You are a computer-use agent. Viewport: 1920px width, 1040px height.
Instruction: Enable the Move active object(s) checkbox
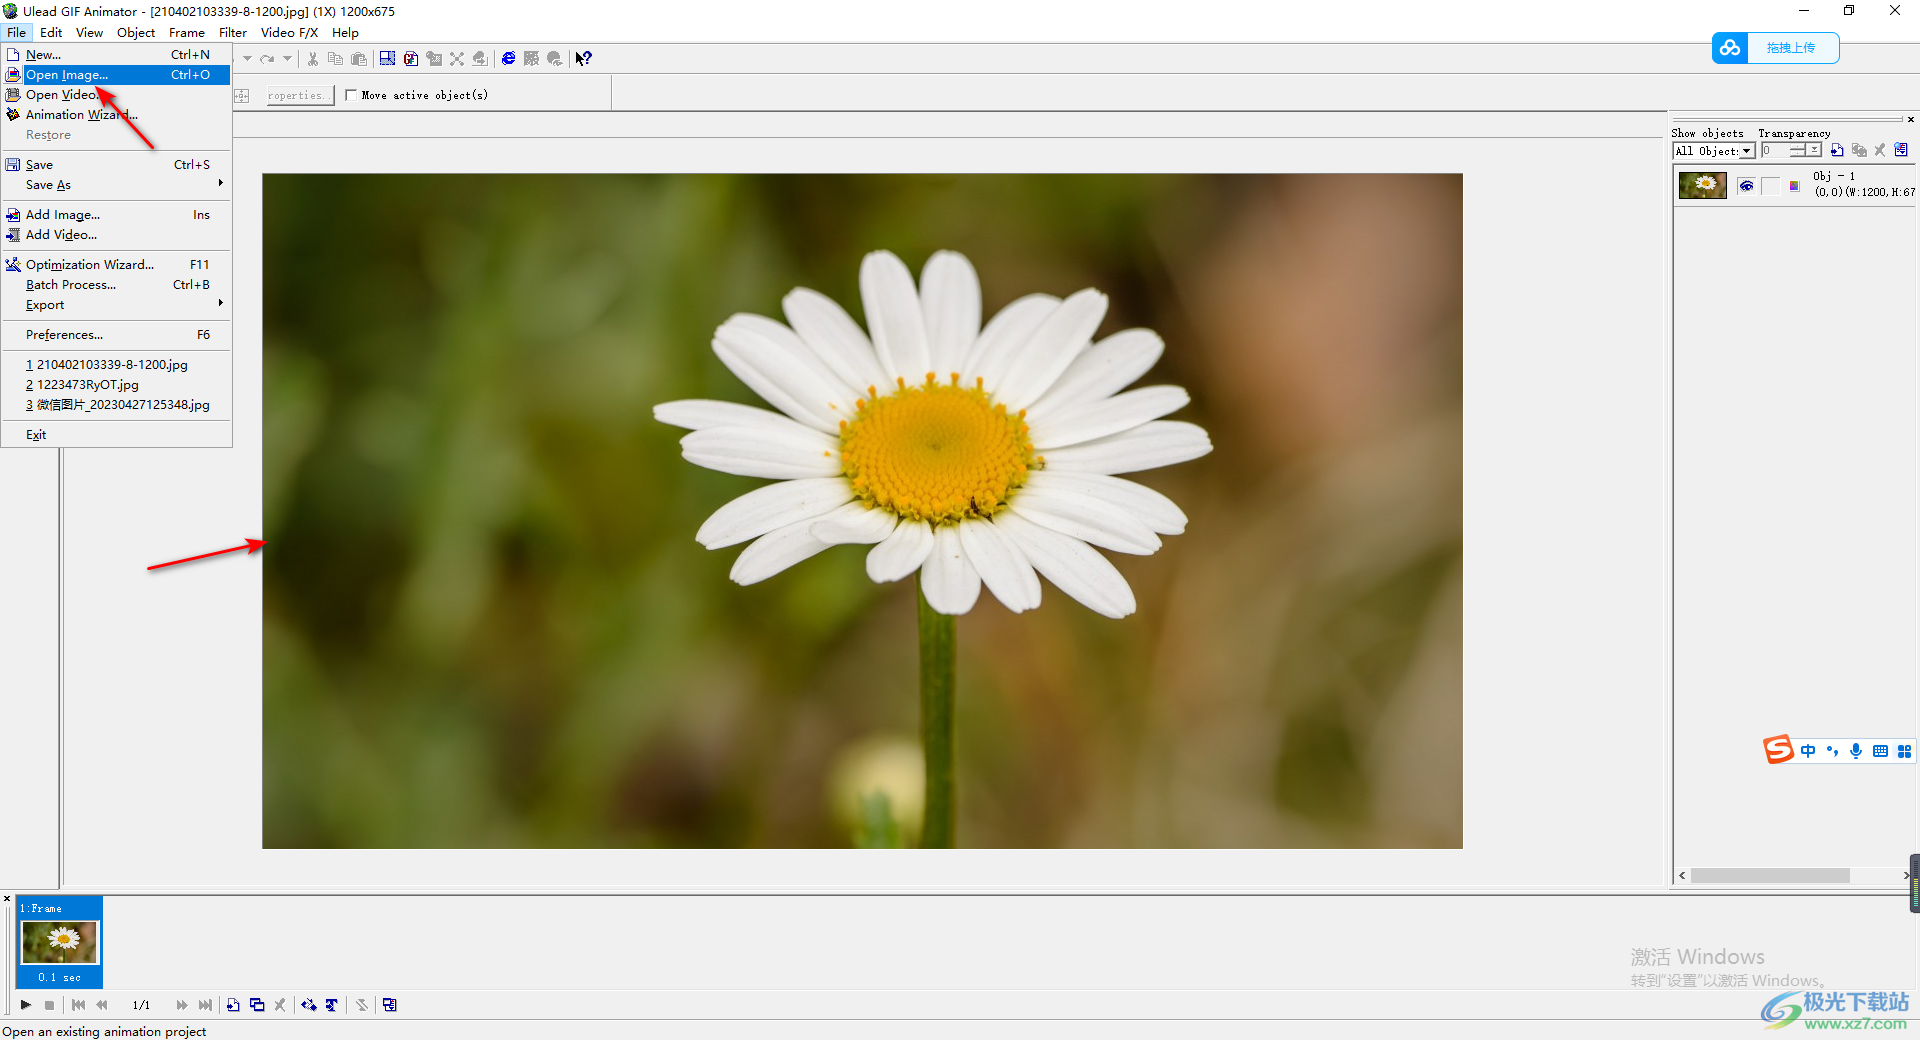point(351,96)
